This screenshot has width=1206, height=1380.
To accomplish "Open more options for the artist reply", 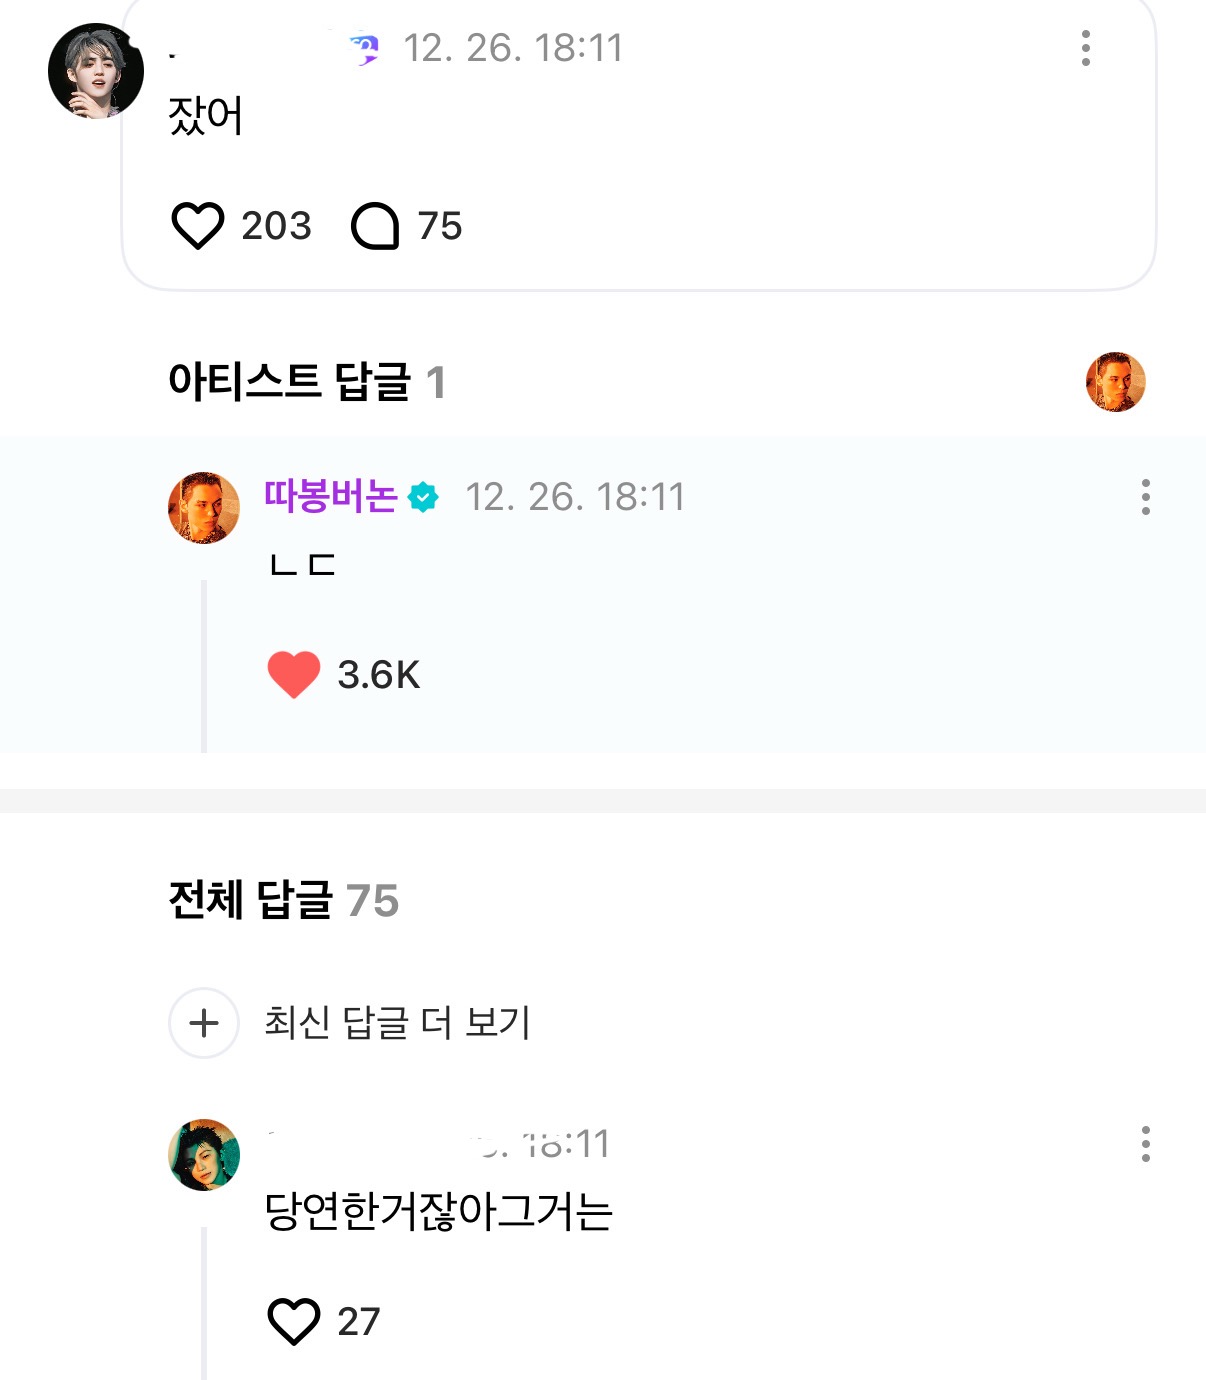I will (x=1145, y=497).
